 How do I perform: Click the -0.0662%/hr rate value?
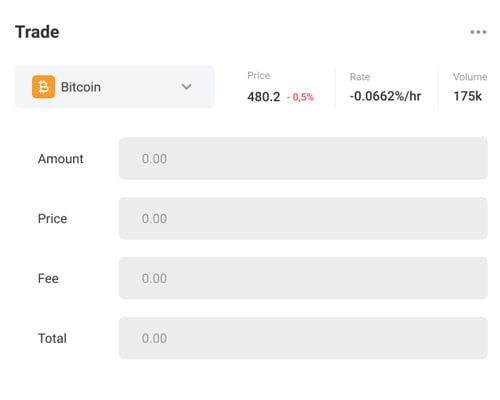point(385,96)
